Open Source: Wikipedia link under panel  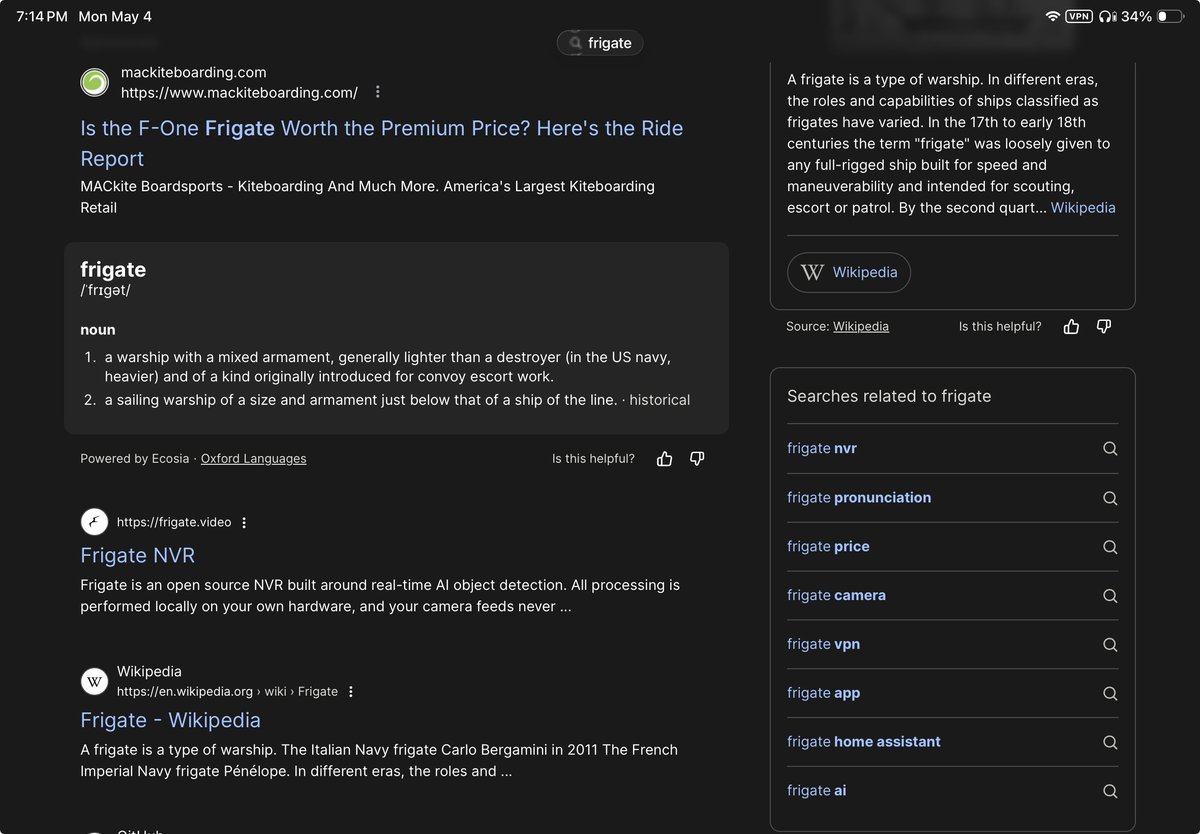pos(861,326)
